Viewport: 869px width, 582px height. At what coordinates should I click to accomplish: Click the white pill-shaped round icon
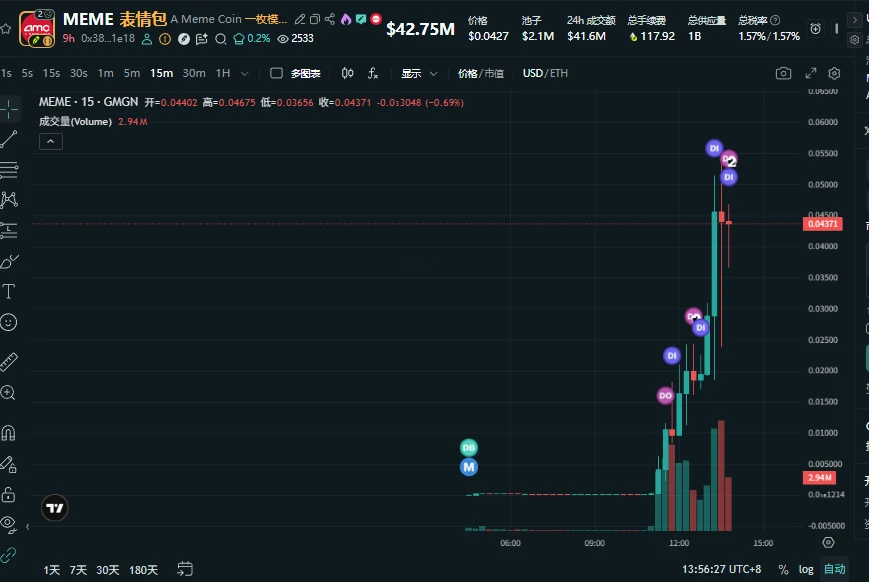(x=184, y=39)
